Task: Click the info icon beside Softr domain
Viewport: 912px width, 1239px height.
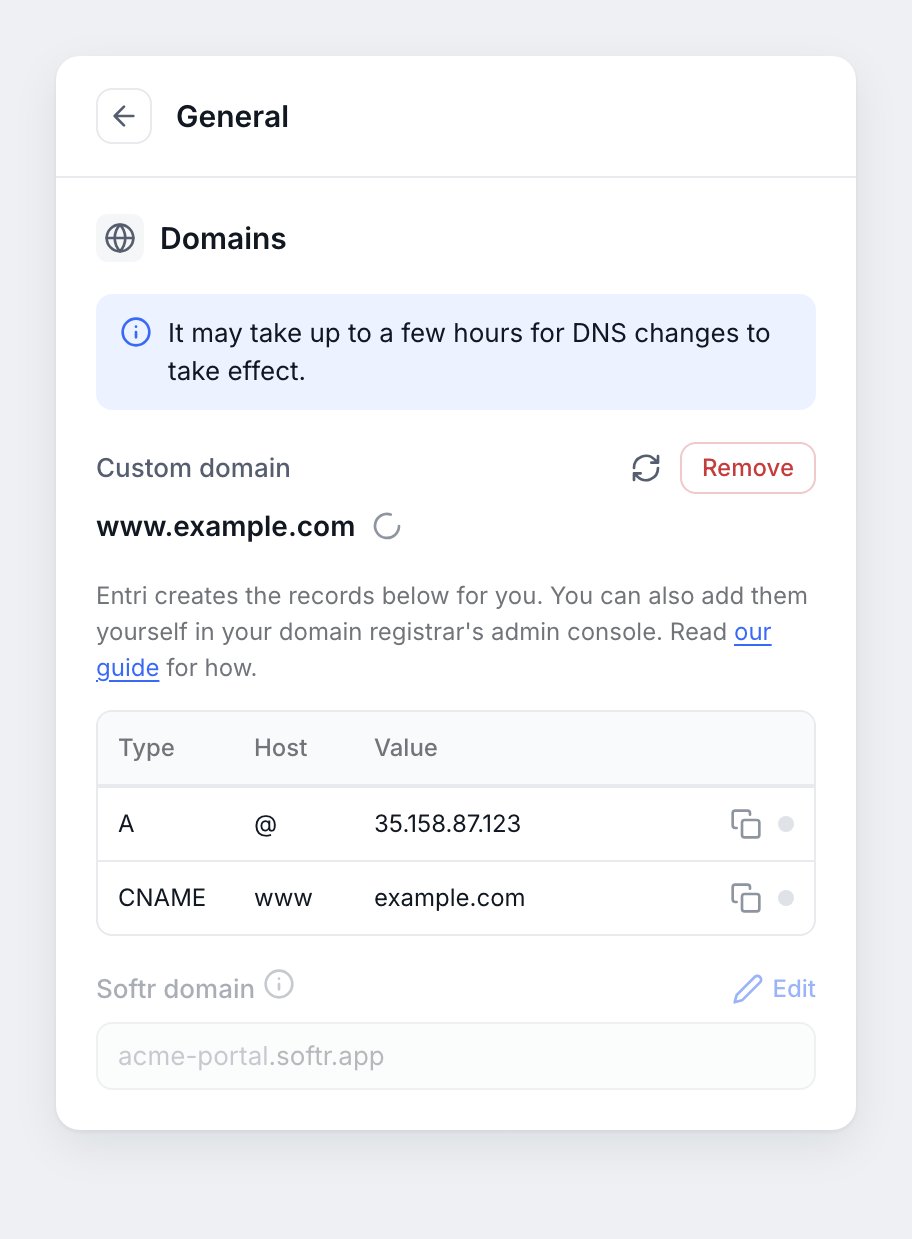Action: tap(279, 986)
